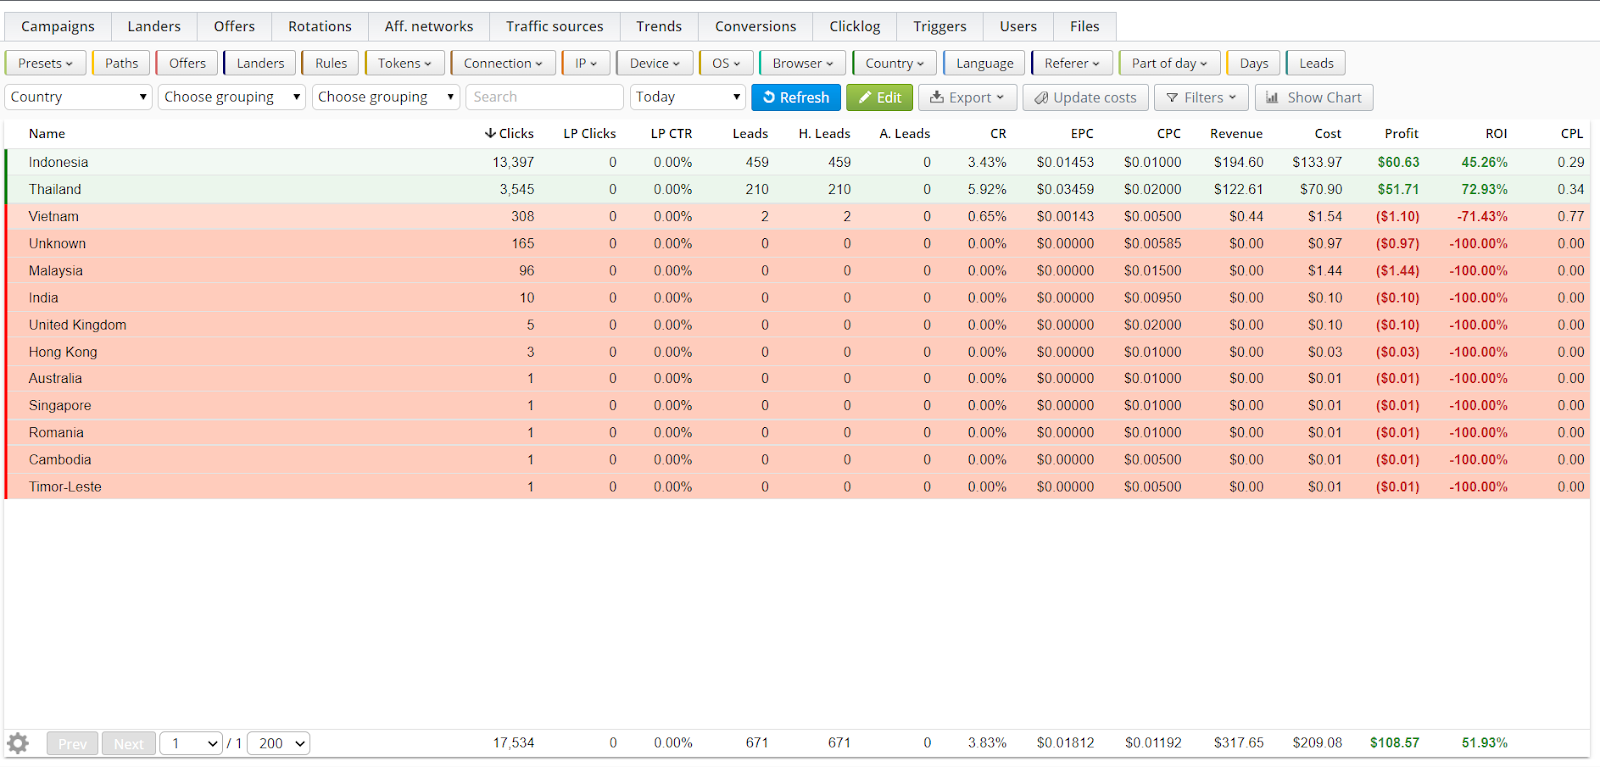Click the Next pagination button
The width and height of the screenshot is (1600, 767).
128,743
